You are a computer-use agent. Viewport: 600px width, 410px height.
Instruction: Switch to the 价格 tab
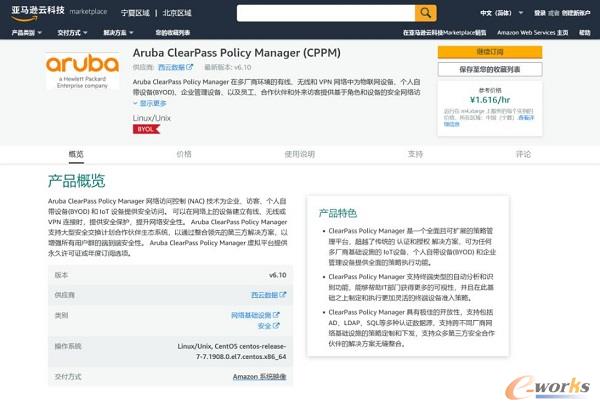(184, 155)
